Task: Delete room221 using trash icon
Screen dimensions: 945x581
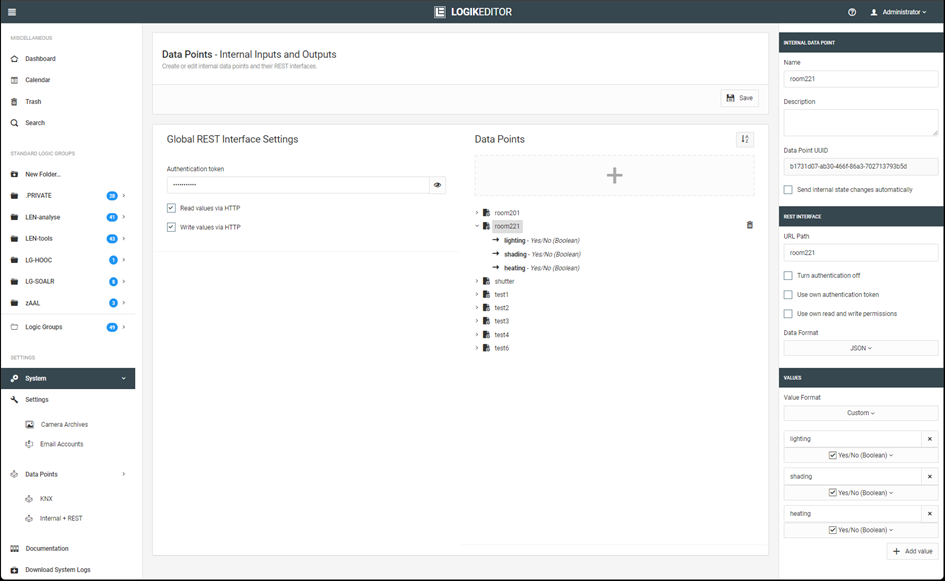Action: tap(750, 226)
